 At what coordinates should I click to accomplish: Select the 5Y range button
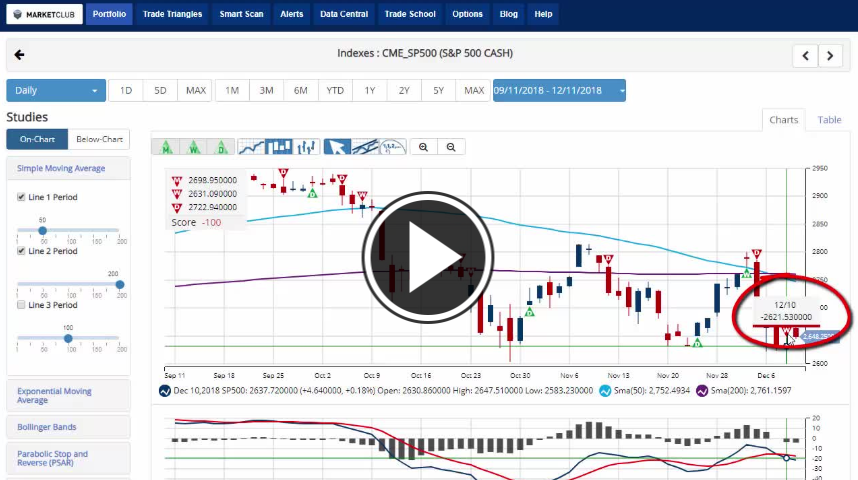438,91
